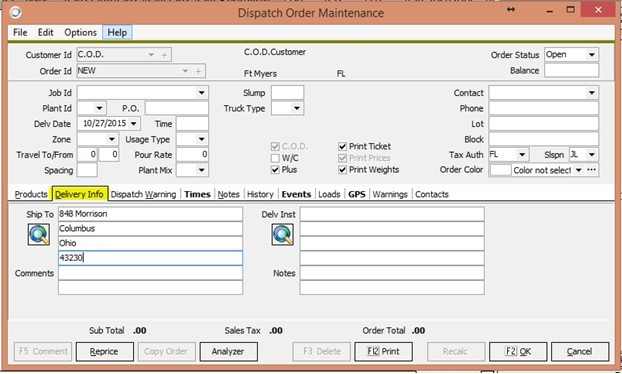This screenshot has height=374, width=622.
Task: Toggle the Print Prices checkbox
Action: point(343,158)
